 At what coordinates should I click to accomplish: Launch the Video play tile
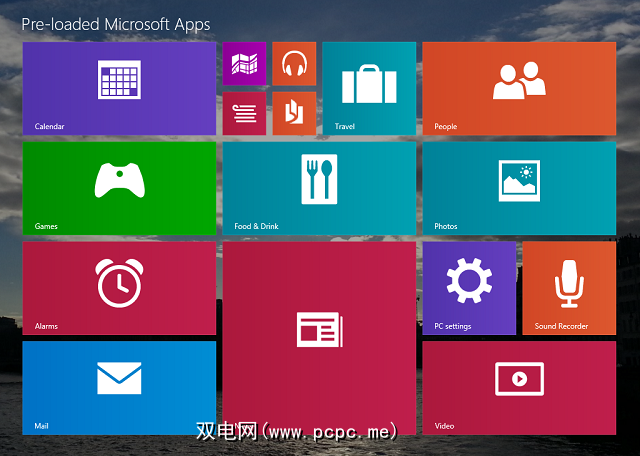[x=519, y=388]
